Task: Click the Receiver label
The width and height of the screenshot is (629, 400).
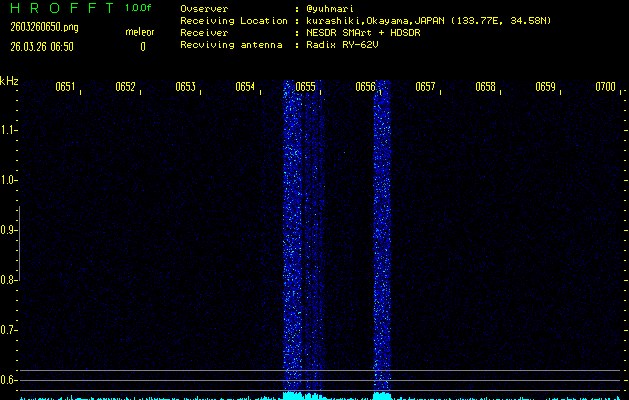Action: [x=204, y=33]
